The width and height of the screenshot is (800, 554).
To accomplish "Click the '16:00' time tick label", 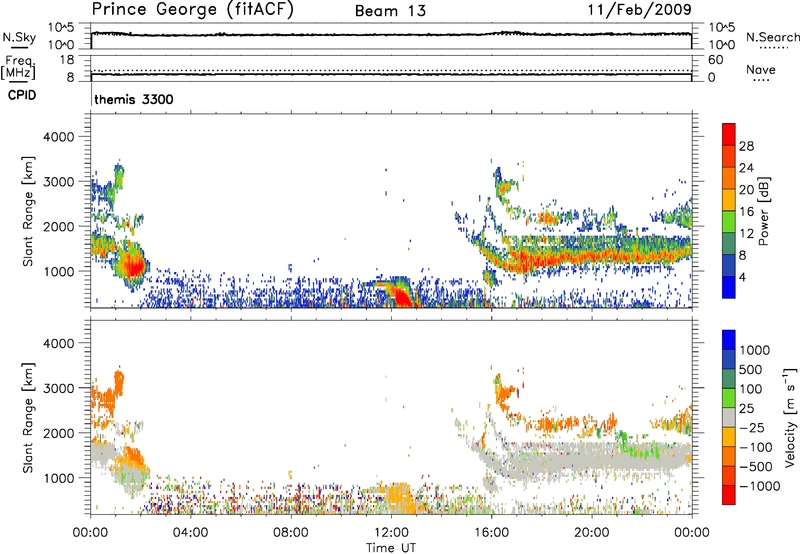I will (491, 533).
